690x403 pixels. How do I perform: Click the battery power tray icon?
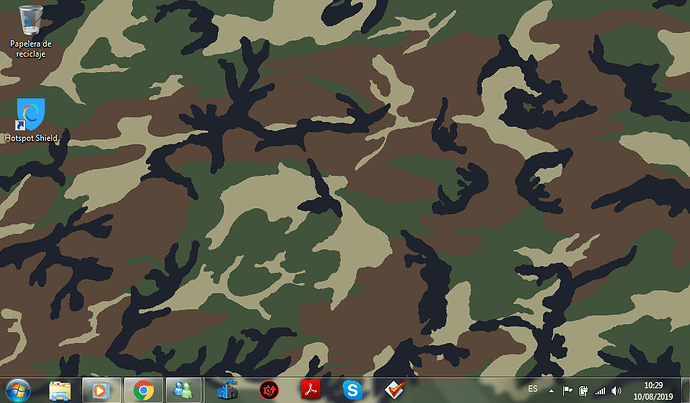point(584,390)
